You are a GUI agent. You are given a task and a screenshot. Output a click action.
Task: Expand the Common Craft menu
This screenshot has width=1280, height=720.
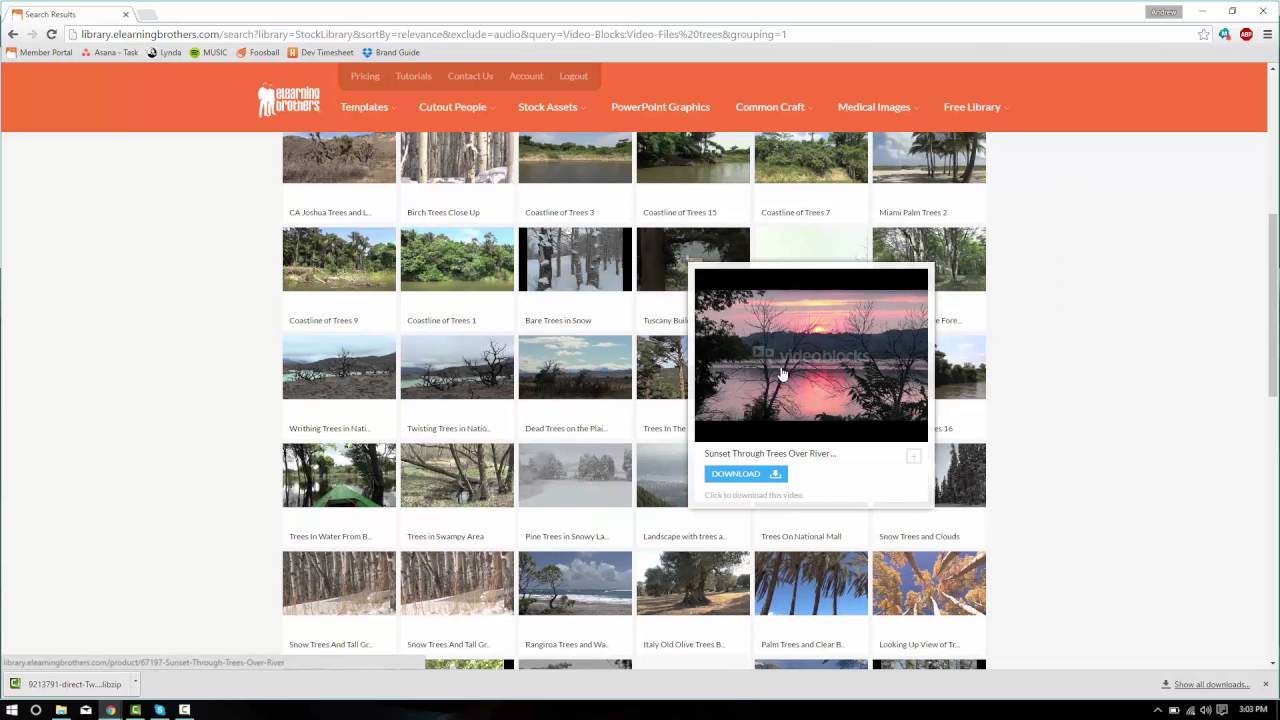tap(774, 107)
